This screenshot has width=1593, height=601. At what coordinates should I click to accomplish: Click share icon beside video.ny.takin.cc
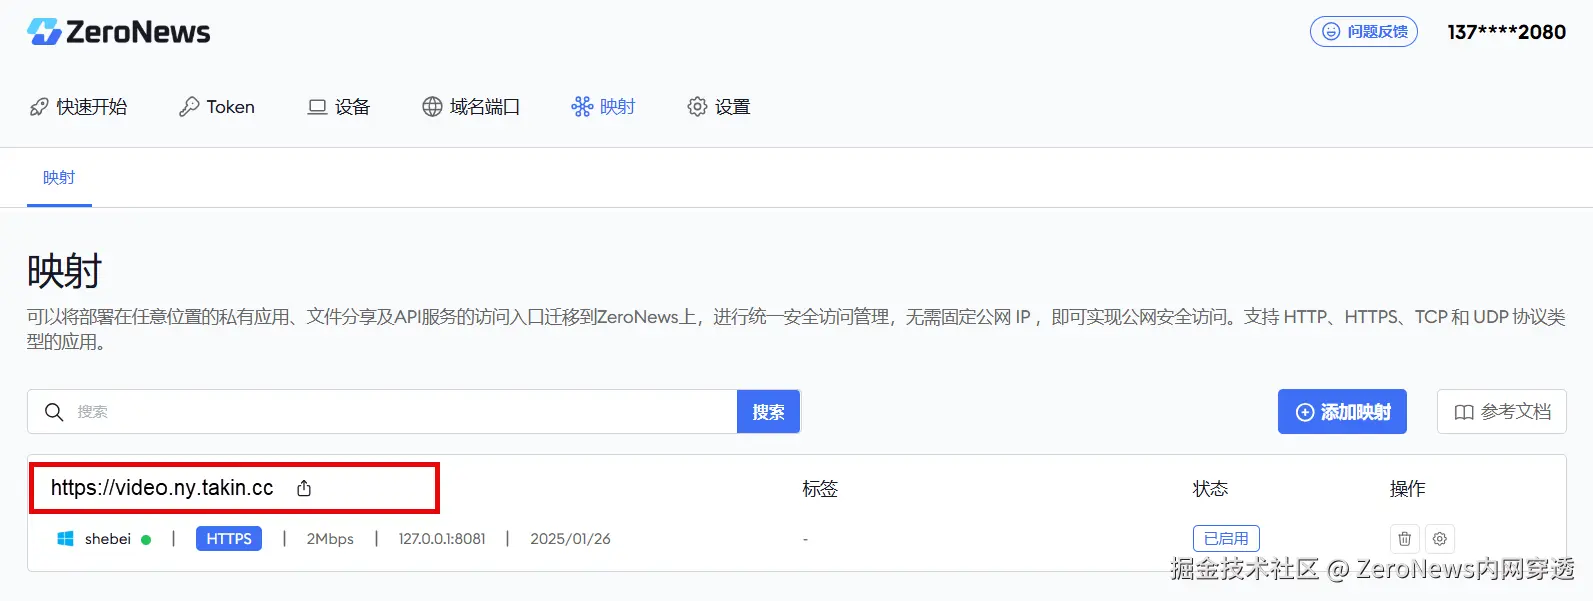point(304,488)
